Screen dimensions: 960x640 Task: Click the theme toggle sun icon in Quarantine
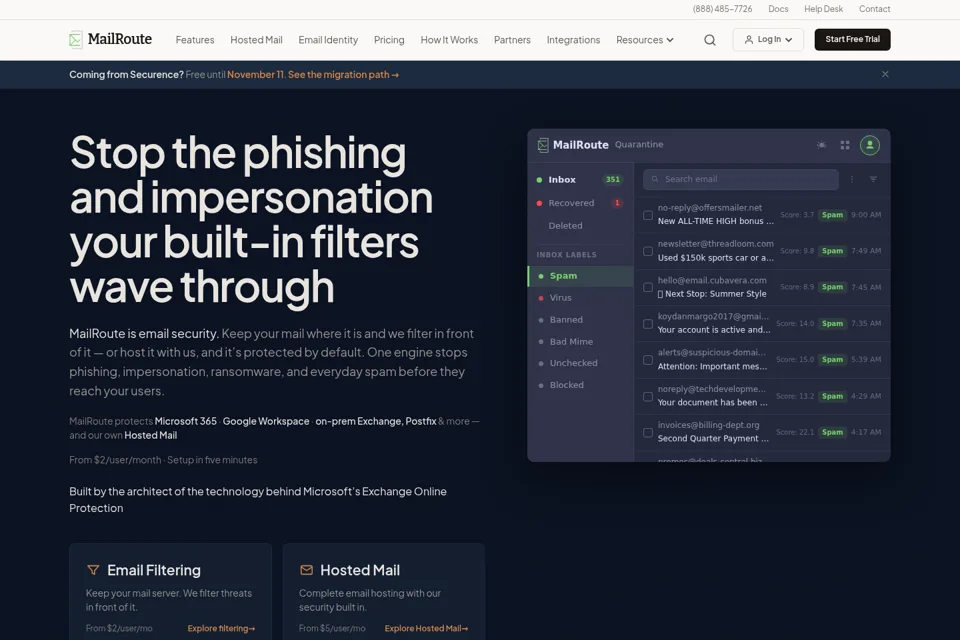pos(822,145)
